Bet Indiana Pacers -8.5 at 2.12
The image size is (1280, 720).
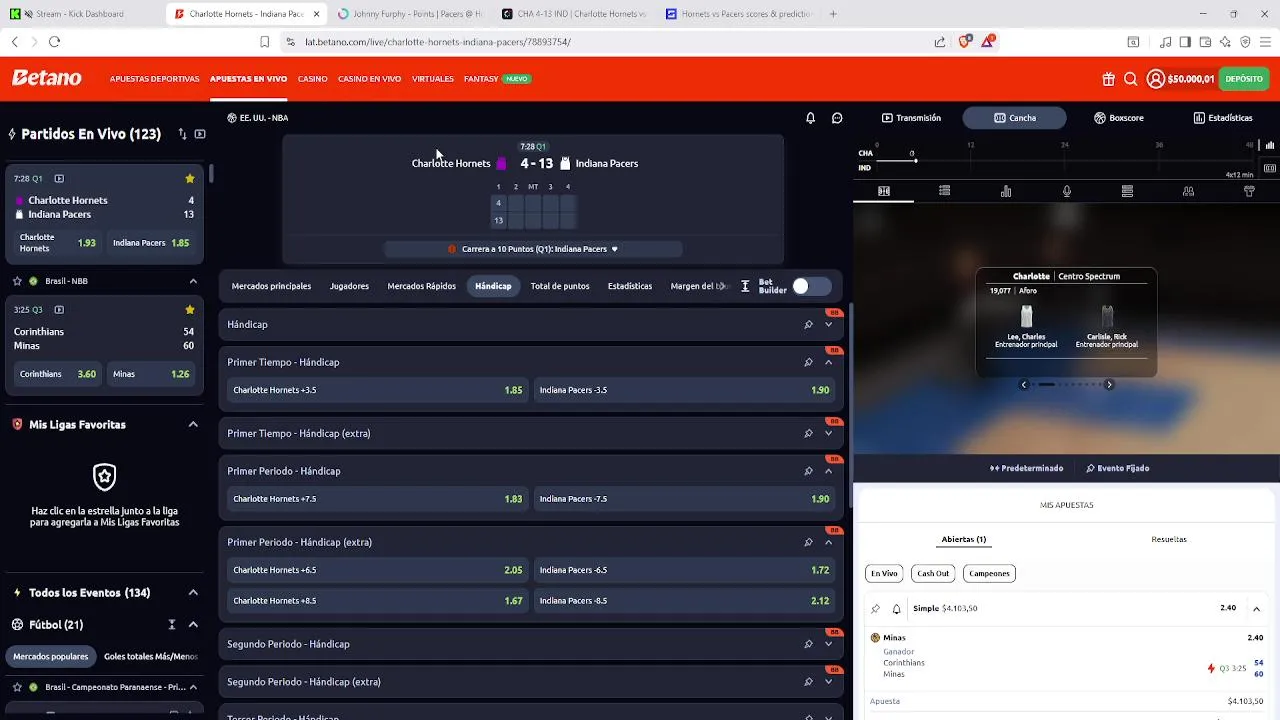[x=685, y=601]
